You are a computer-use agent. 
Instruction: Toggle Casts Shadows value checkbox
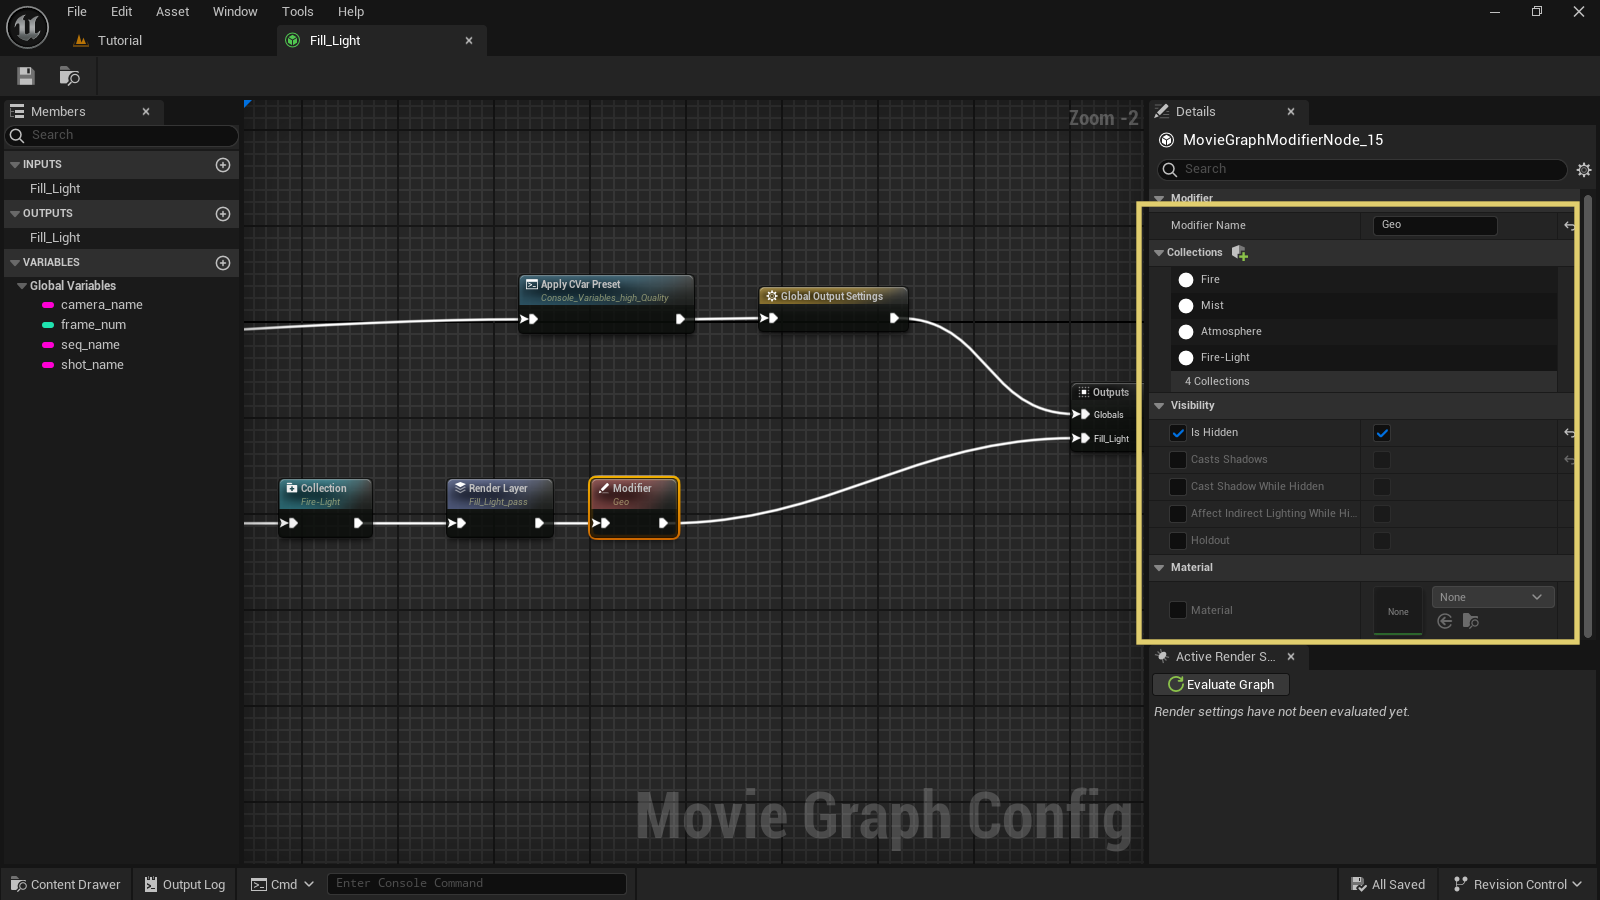point(1382,460)
